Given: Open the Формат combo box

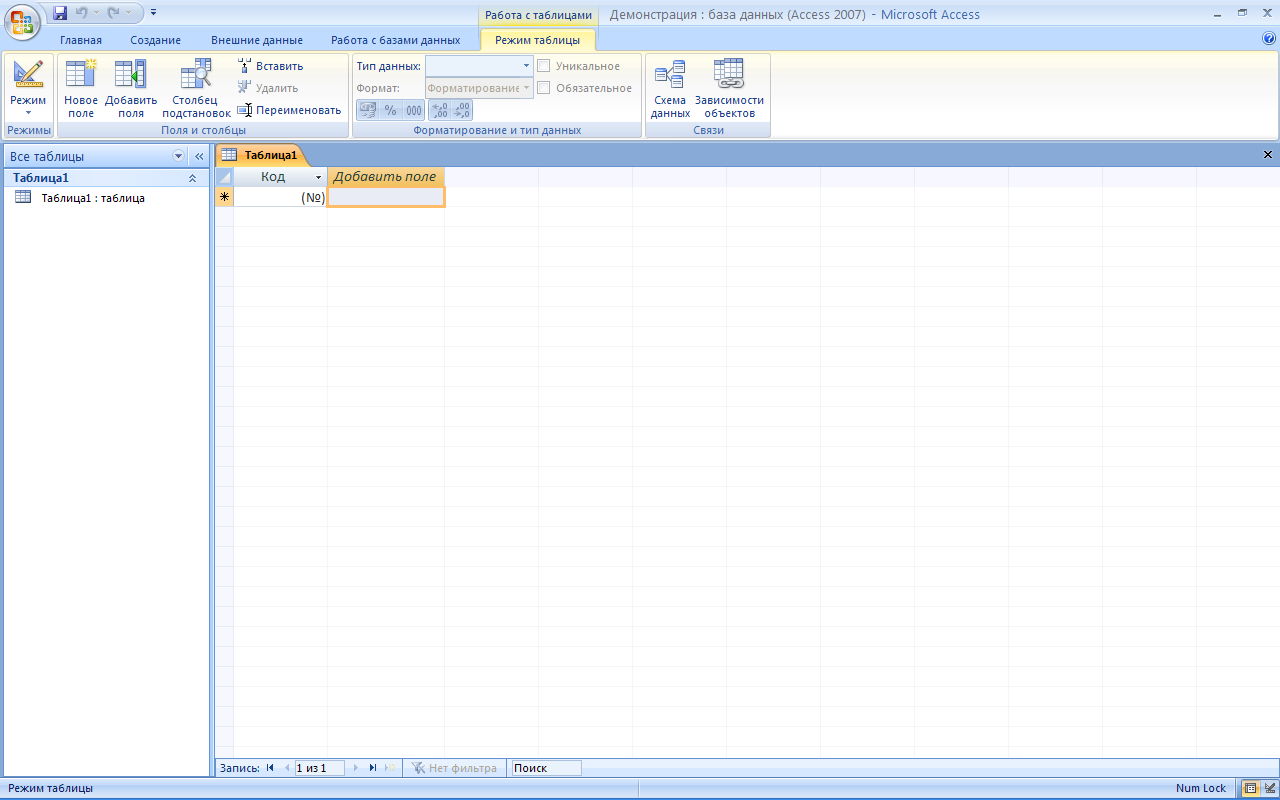Looking at the screenshot, I should click(x=479, y=88).
